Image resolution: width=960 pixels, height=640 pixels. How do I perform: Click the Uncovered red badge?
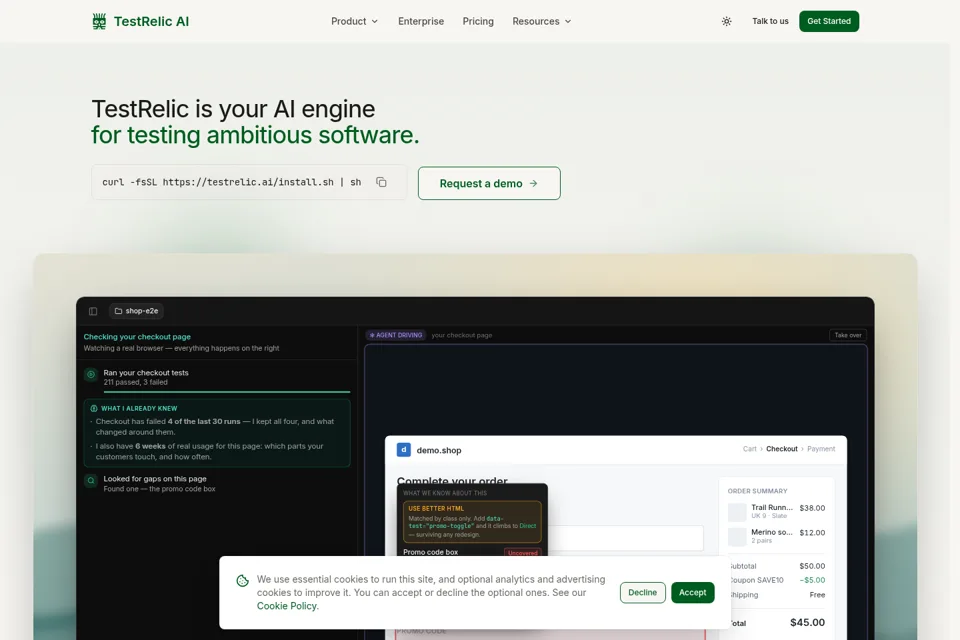(522, 552)
